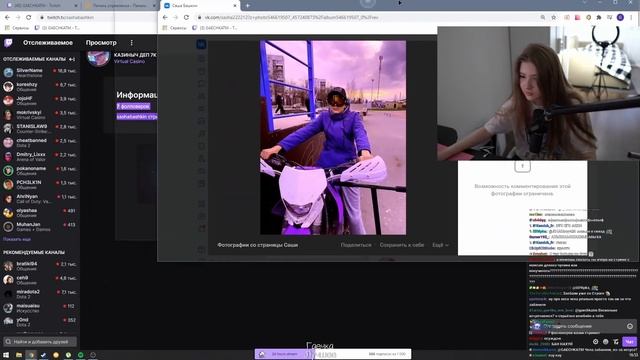Select cheatbanned in followed channels
640x360 pixels.
40,142
